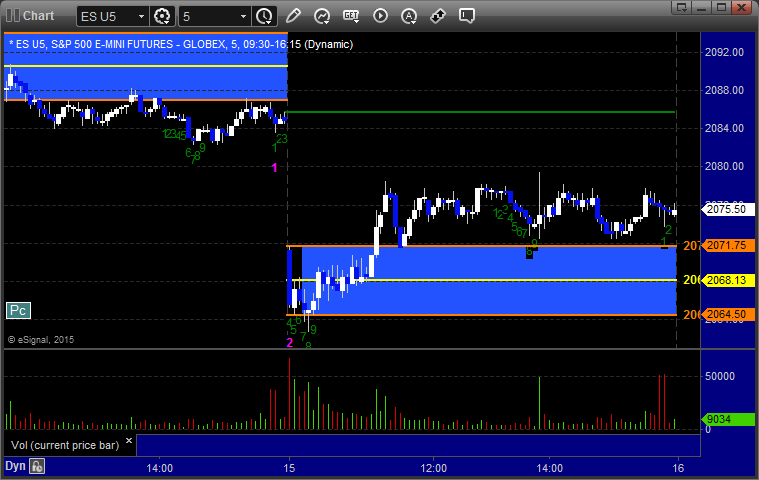Click the symbol link arrows icon
Image resolution: width=759 pixels, height=480 pixels.
pos(438,16)
